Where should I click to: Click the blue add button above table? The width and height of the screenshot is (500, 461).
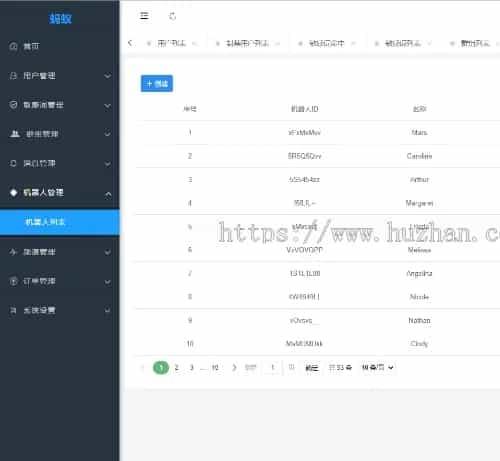(157, 83)
